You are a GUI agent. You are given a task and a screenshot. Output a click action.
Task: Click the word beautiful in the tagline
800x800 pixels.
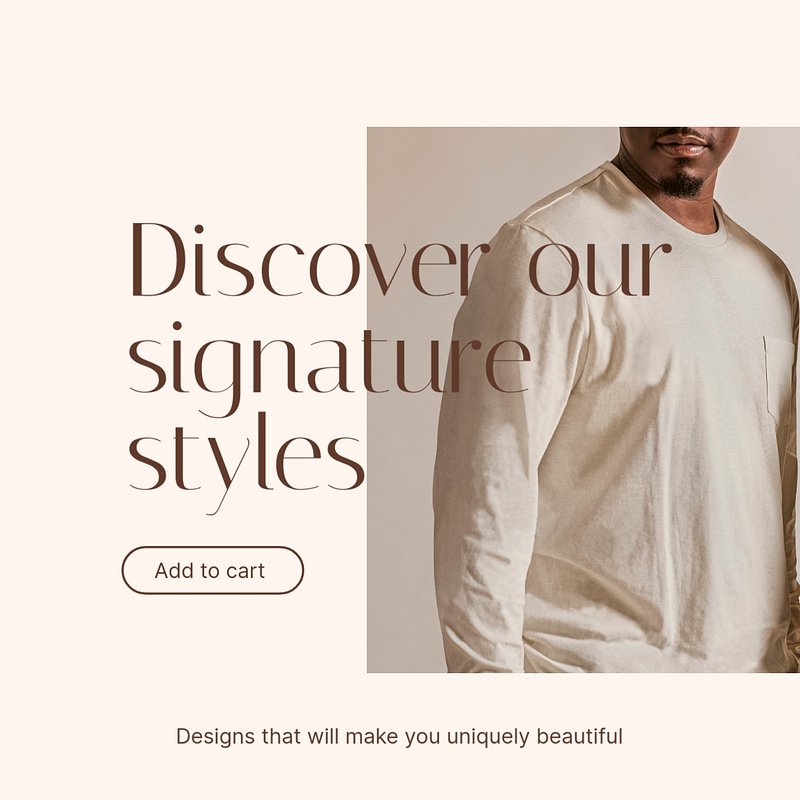579,737
